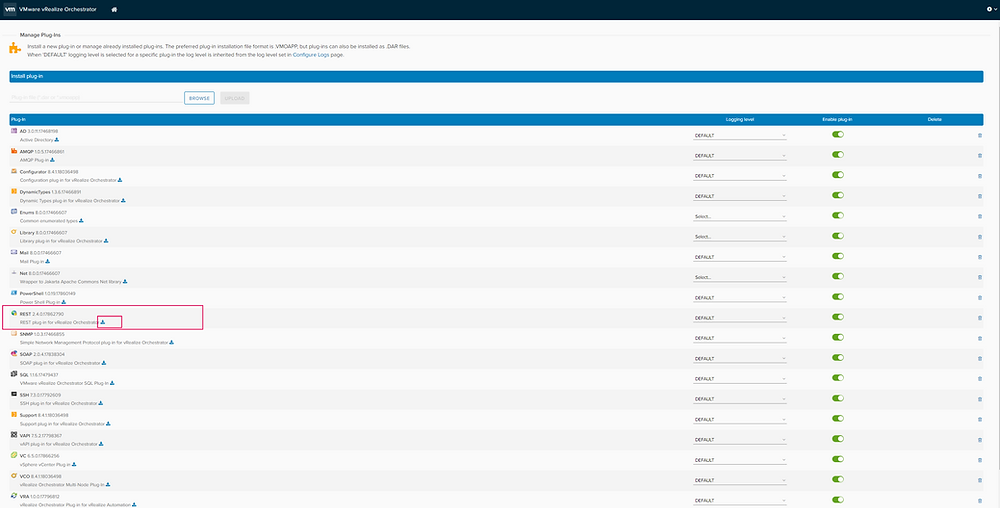Image resolution: width=1000 pixels, height=508 pixels.
Task: Open logging level dropdown for REST
Action: tap(740, 318)
